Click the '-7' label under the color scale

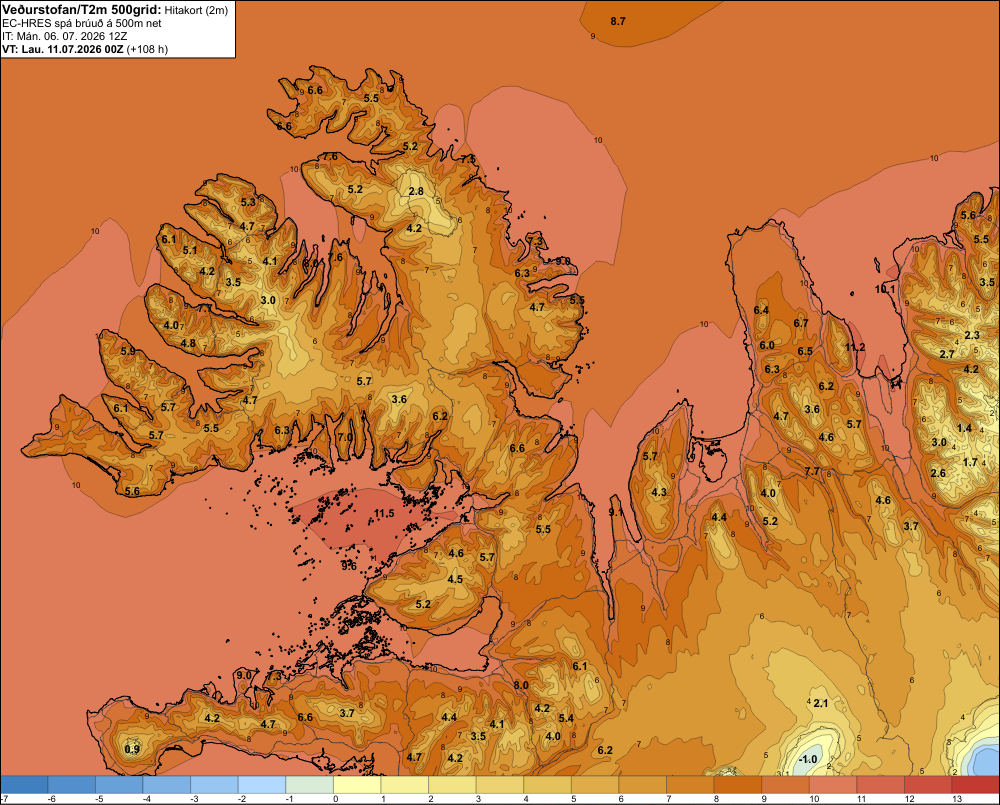click(x=4, y=799)
